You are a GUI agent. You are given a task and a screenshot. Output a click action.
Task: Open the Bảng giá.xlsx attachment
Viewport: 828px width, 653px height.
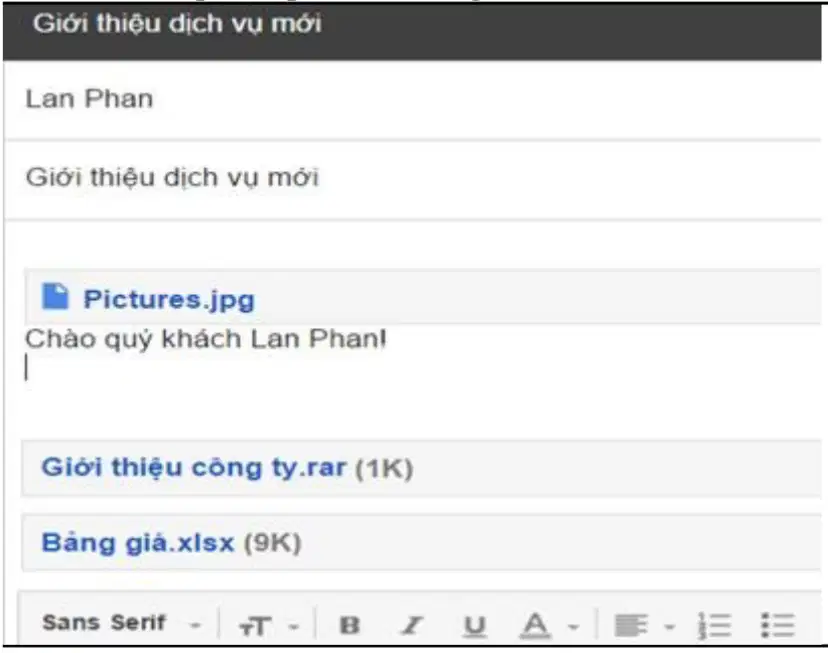point(137,543)
